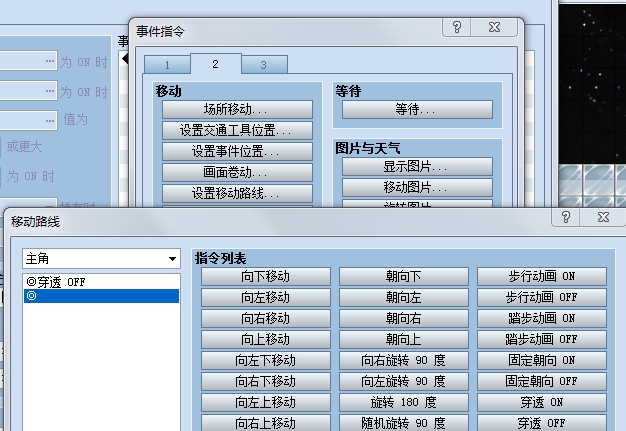Click the first 为 ON 时 ellipsis field
Screen dimensions: 626x431
coord(28,61)
